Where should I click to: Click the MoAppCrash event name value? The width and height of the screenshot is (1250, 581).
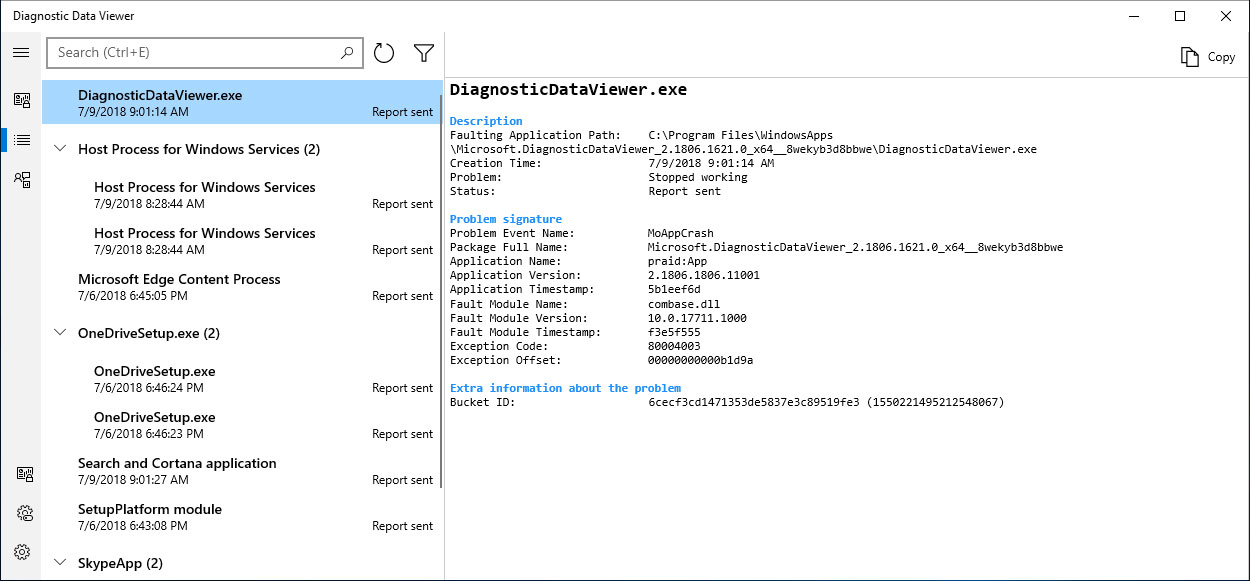click(x=681, y=233)
